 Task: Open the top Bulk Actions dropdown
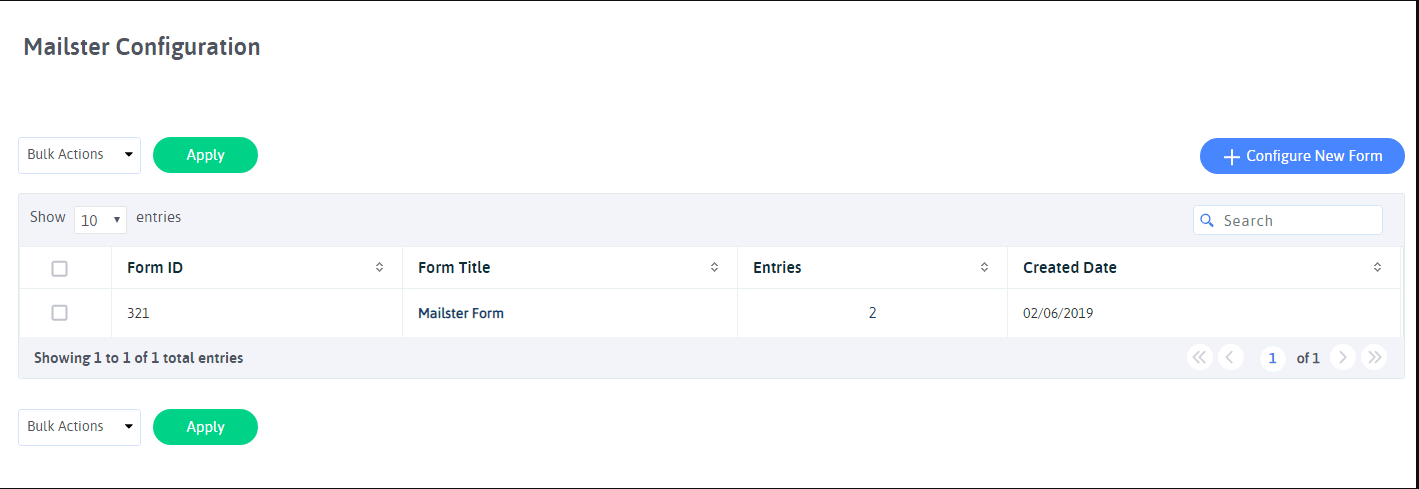coord(79,155)
